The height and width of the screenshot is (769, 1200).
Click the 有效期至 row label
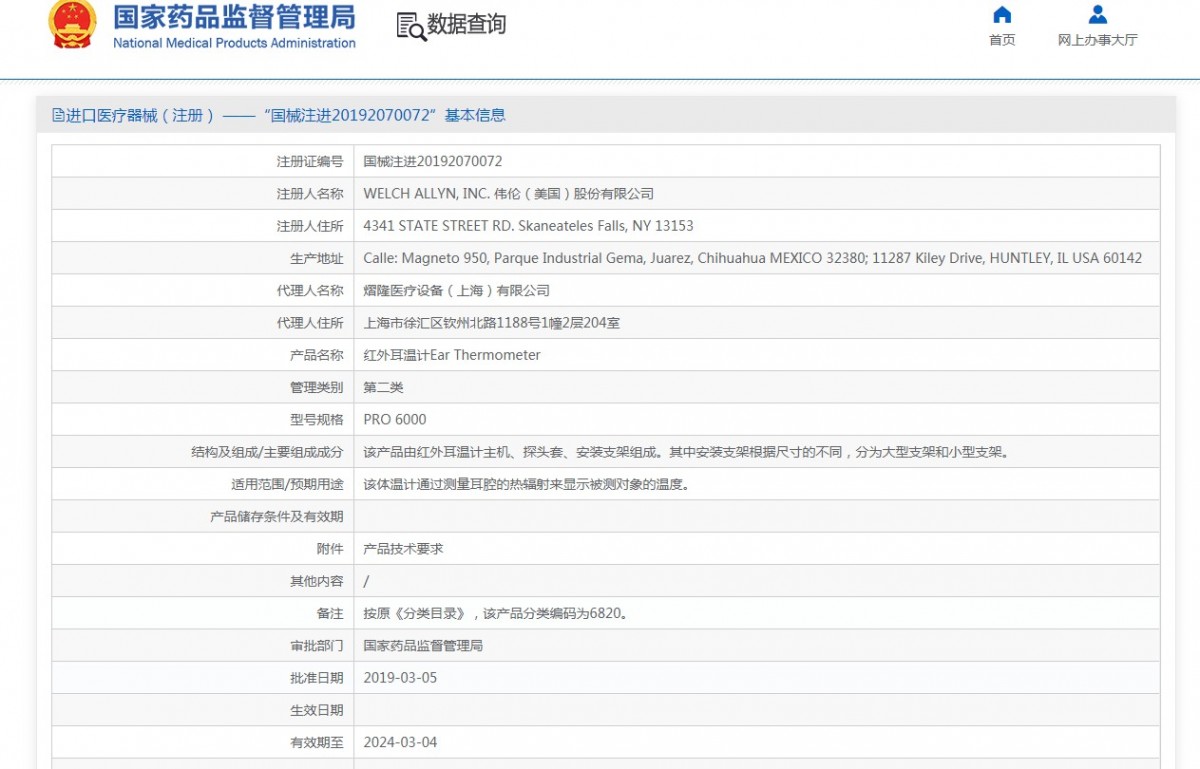pos(317,742)
